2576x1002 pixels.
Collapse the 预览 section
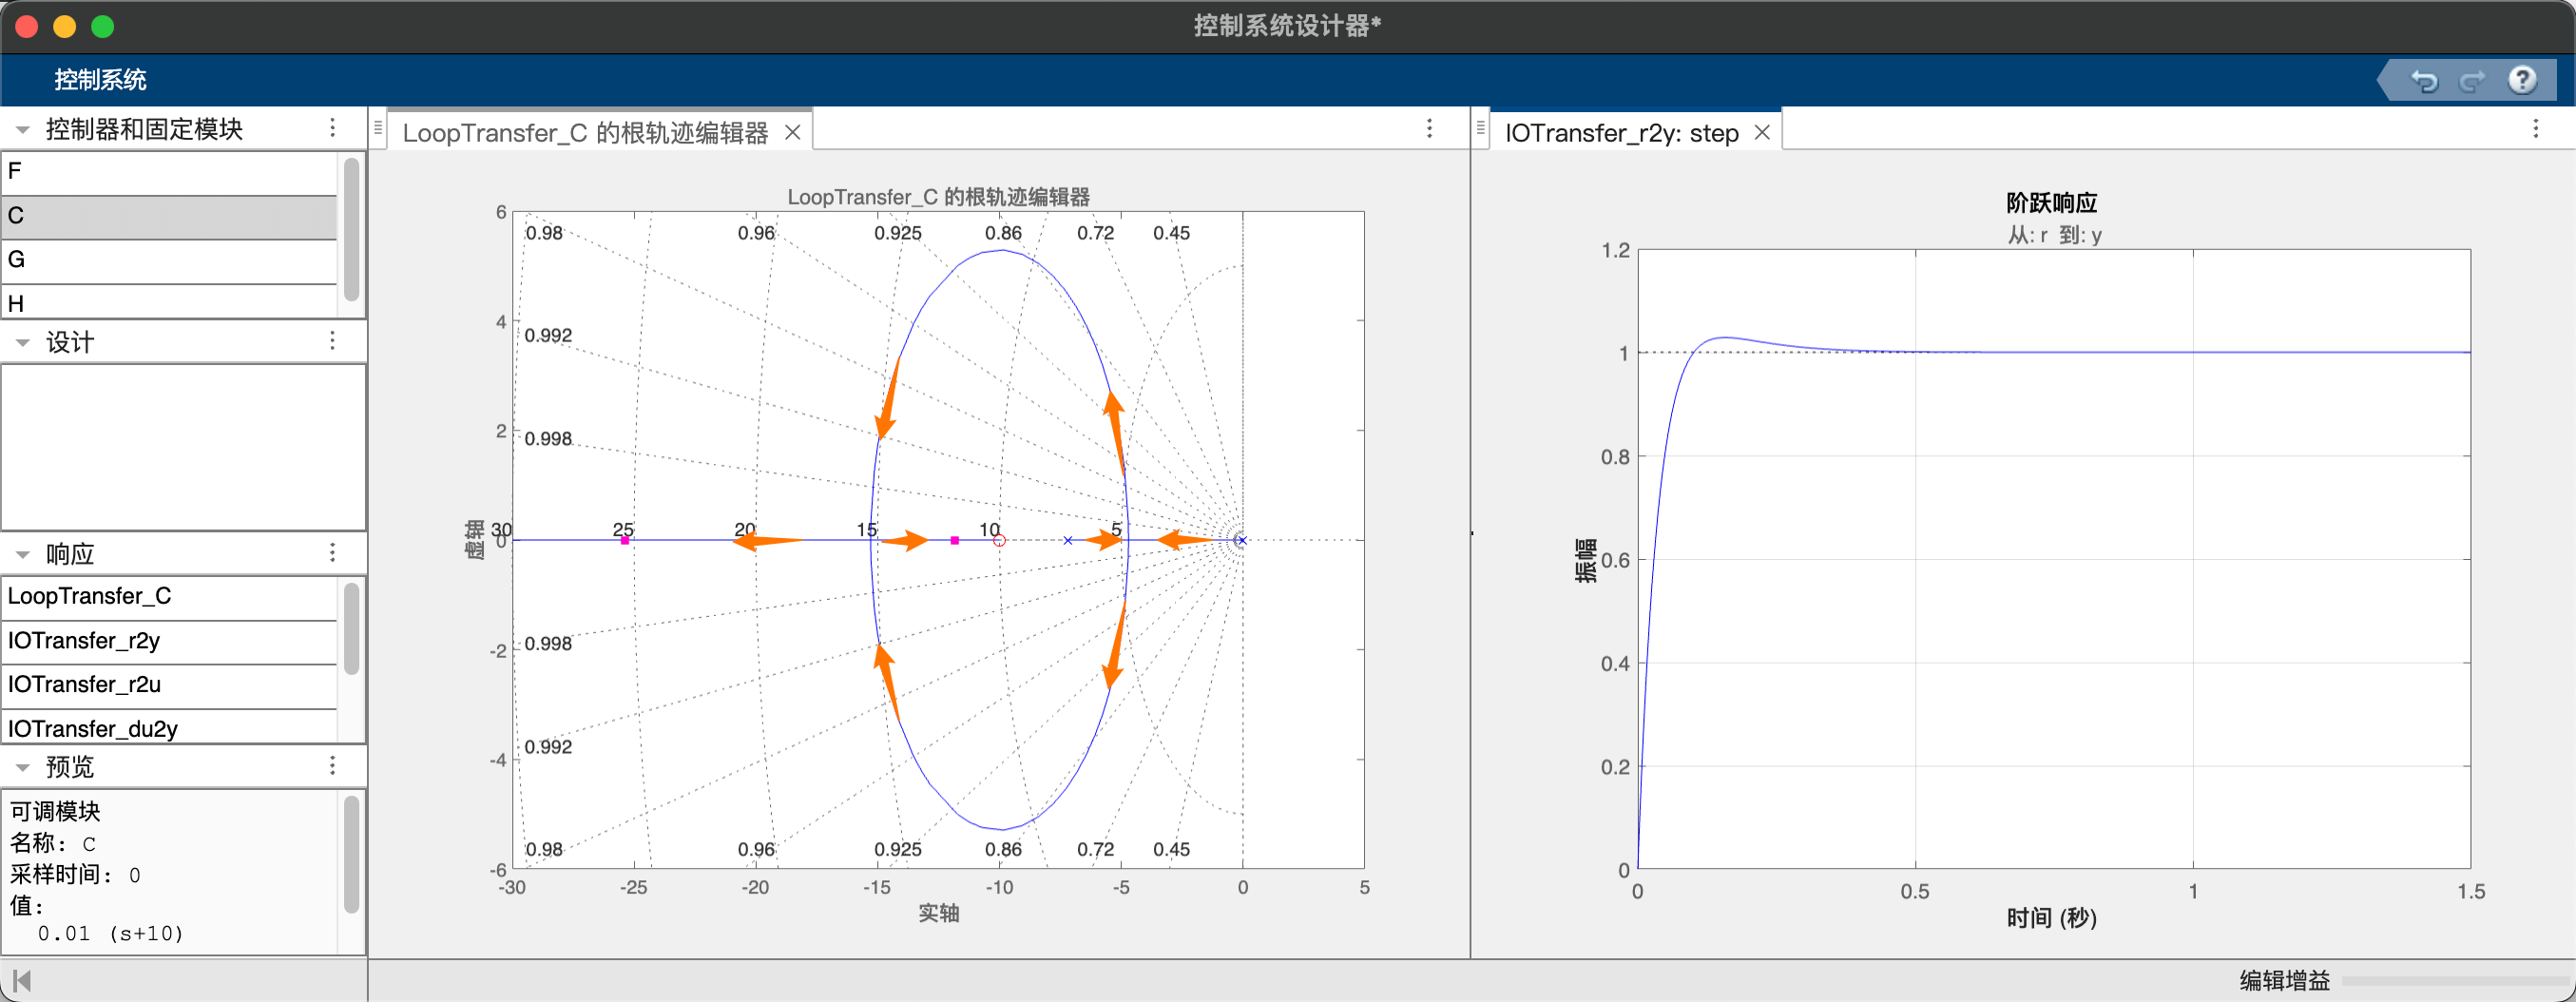(22, 768)
